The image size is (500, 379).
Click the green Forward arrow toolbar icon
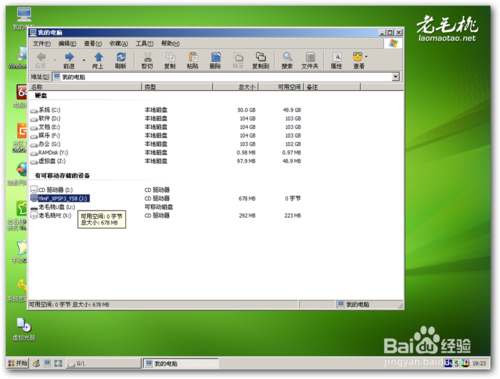[69, 57]
